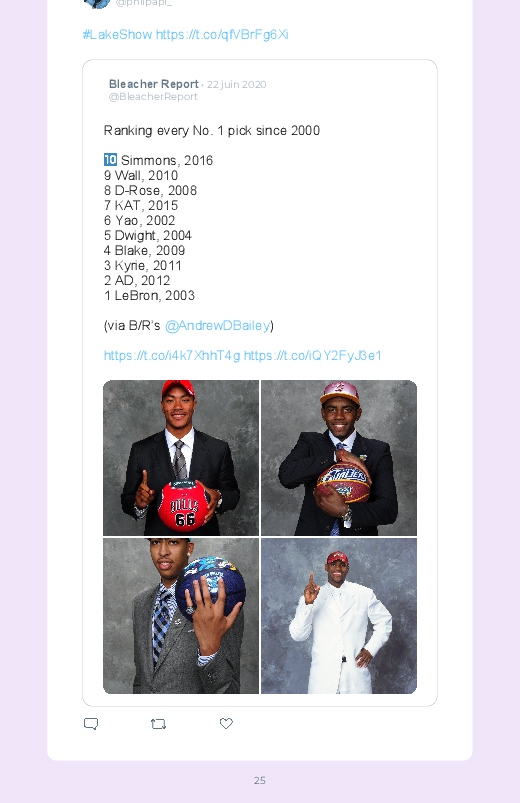Open photo of player in white suit
Screen dimensions: 520x803
click(339, 616)
